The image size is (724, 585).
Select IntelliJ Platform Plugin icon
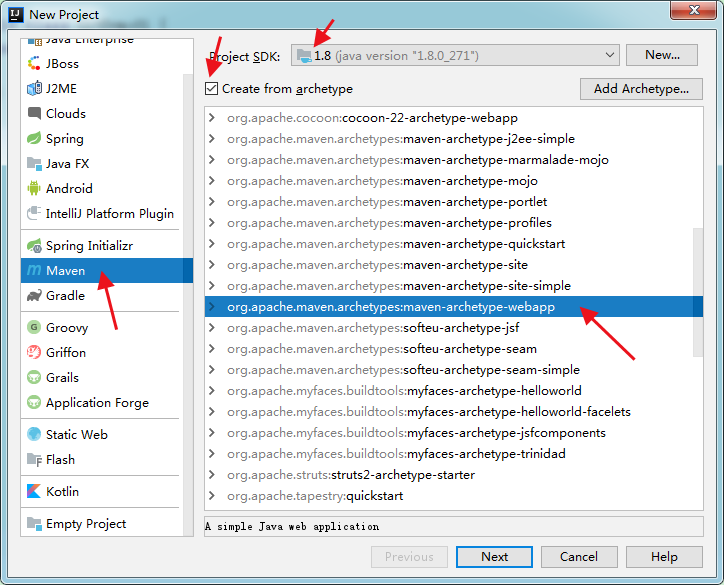(x=34, y=213)
